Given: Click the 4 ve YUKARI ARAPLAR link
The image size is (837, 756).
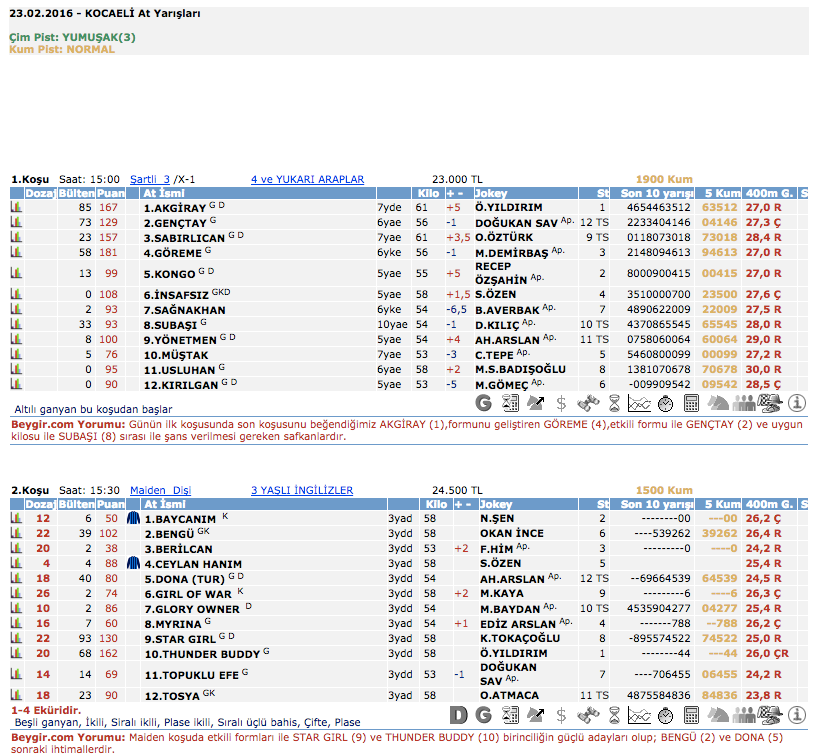Looking at the screenshot, I should click(307, 180).
